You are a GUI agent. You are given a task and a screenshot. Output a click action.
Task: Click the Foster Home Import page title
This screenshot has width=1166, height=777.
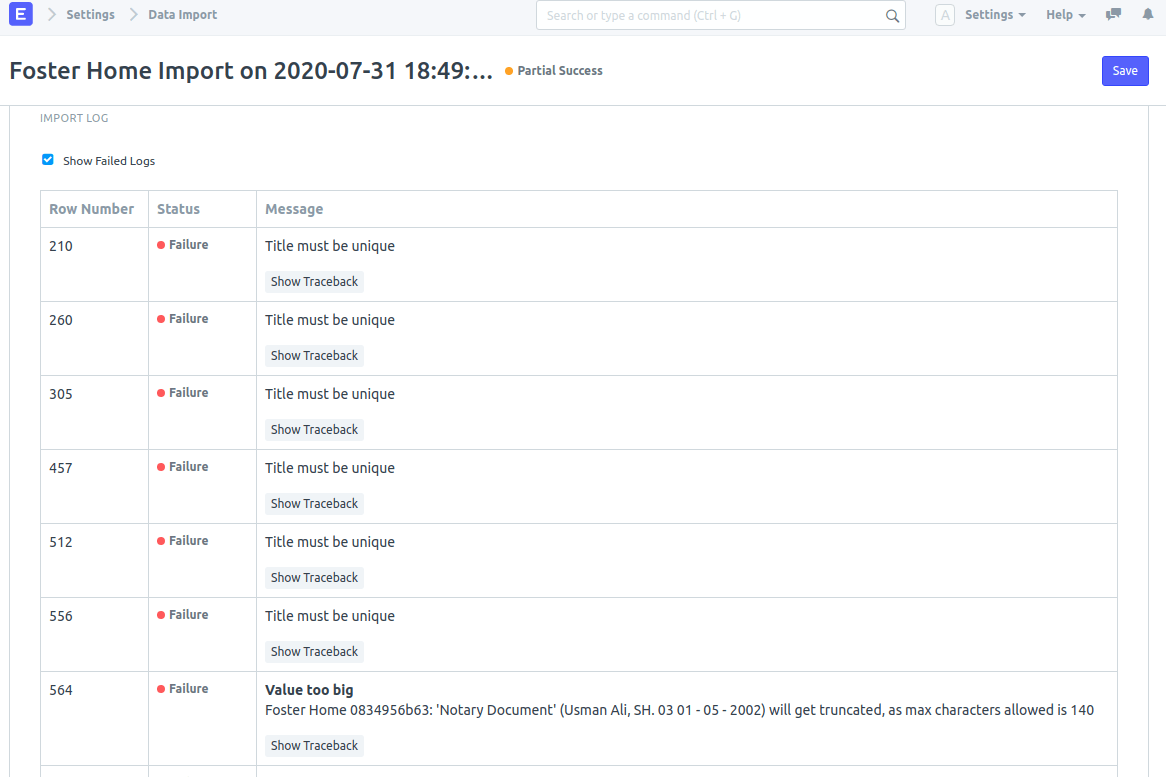click(x=251, y=71)
